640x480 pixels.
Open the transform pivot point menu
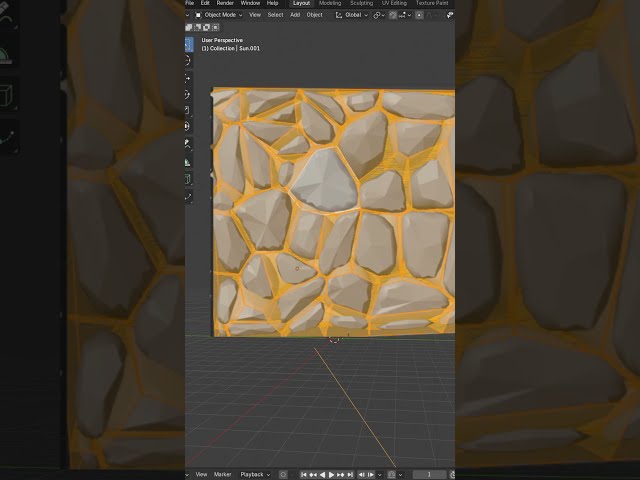379,15
